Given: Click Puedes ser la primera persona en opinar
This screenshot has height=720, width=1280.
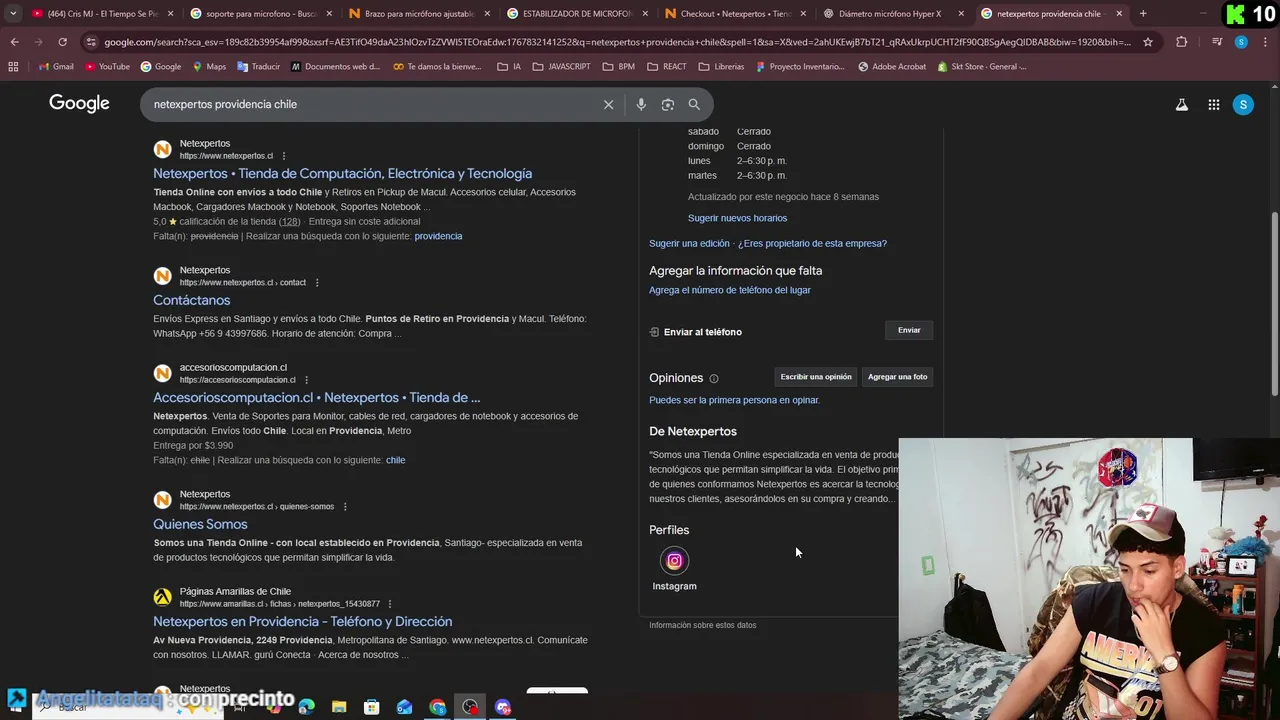Looking at the screenshot, I should (x=734, y=400).
